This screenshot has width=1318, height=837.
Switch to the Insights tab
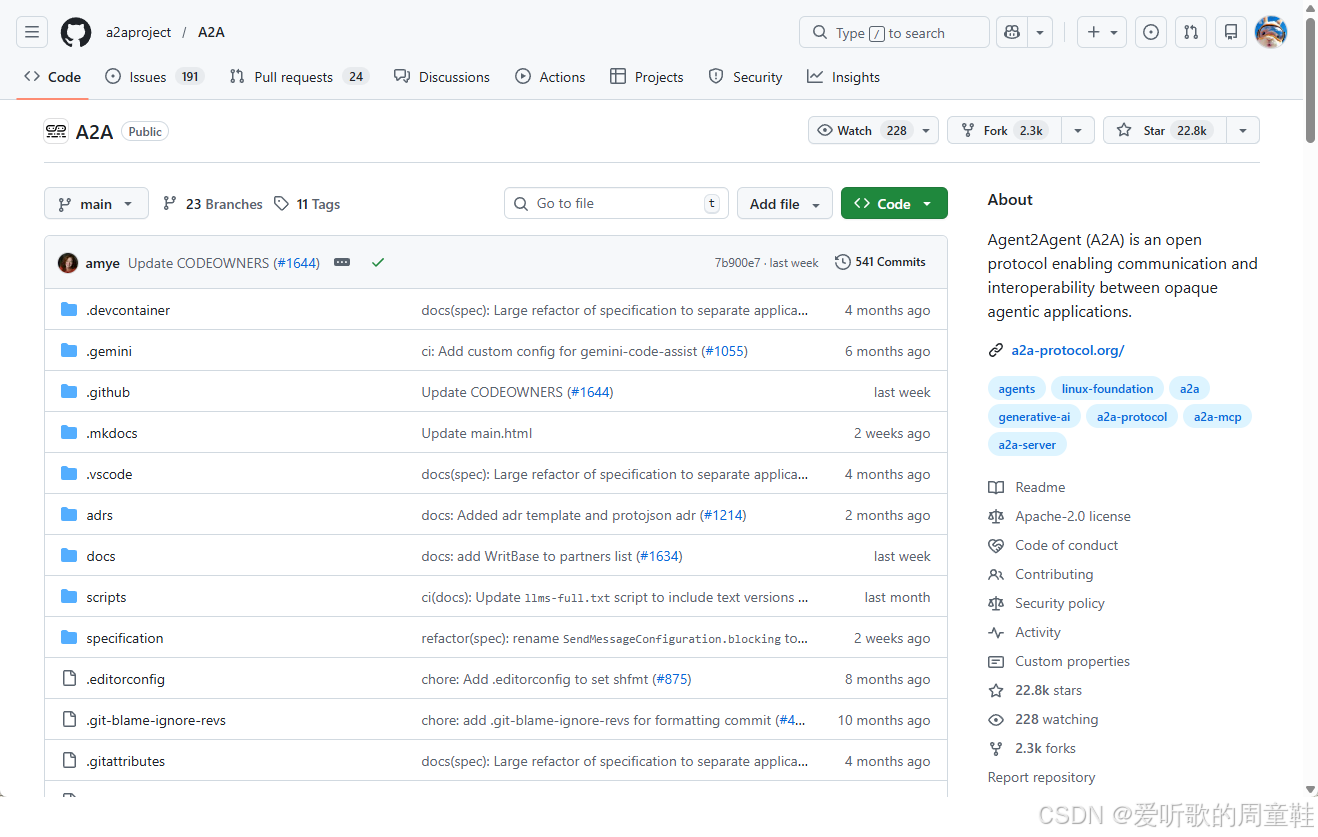844,77
